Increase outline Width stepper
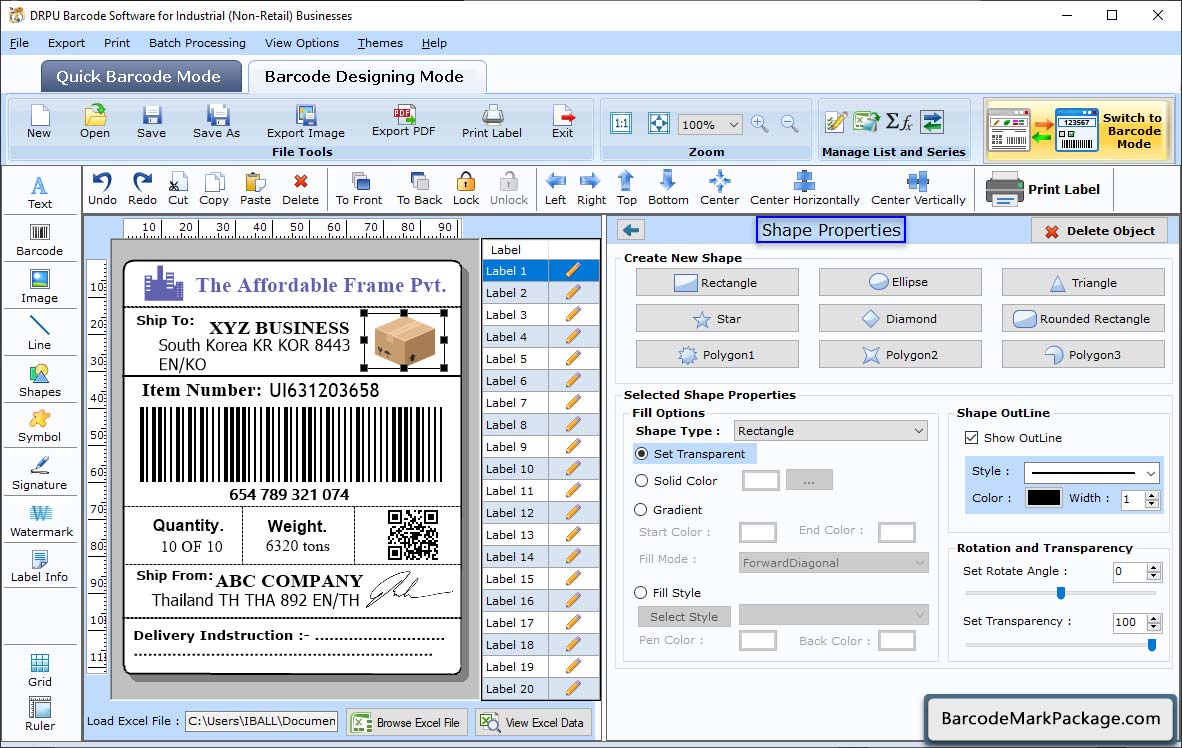The height and width of the screenshot is (748, 1182). pyautogui.click(x=1152, y=495)
